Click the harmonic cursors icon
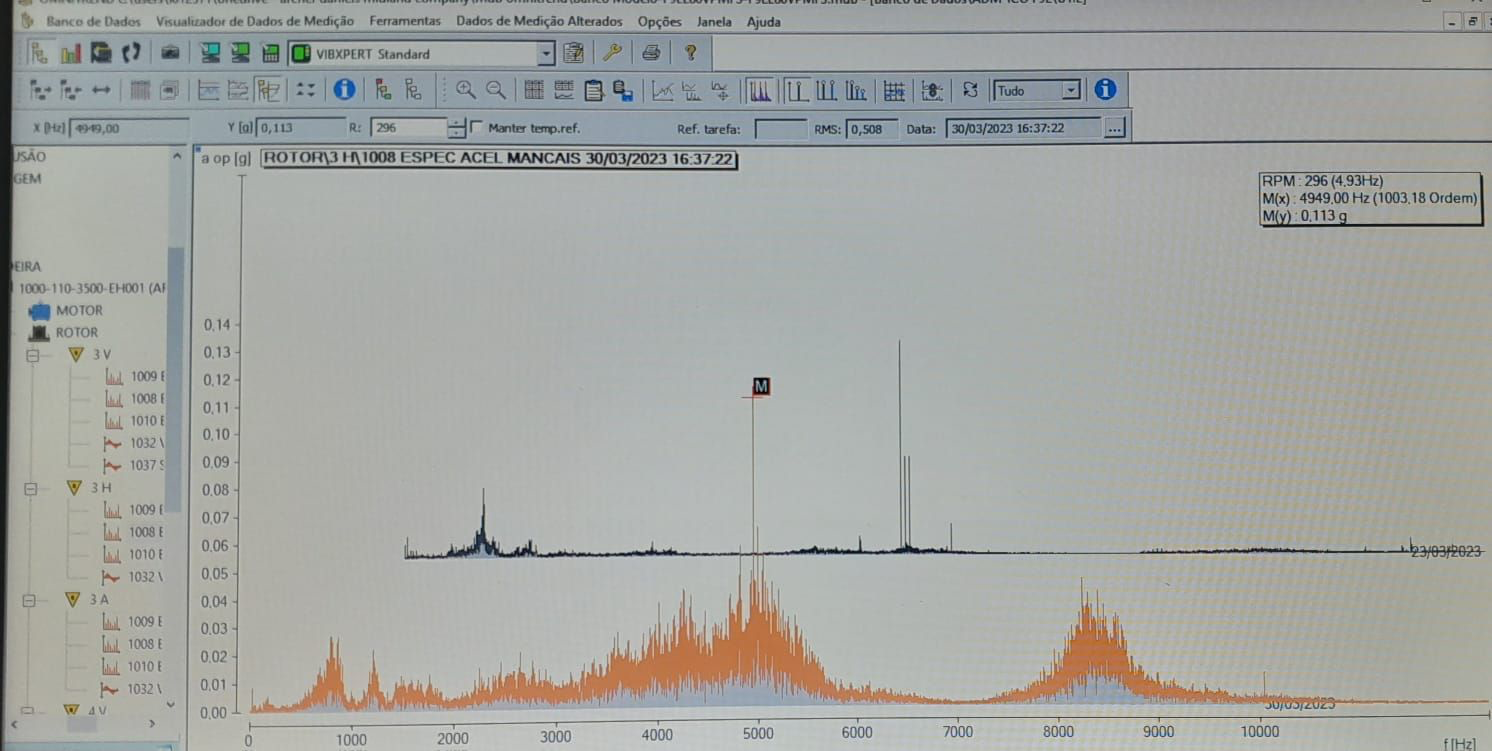Viewport: 1492px width, 751px height. coord(856,90)
